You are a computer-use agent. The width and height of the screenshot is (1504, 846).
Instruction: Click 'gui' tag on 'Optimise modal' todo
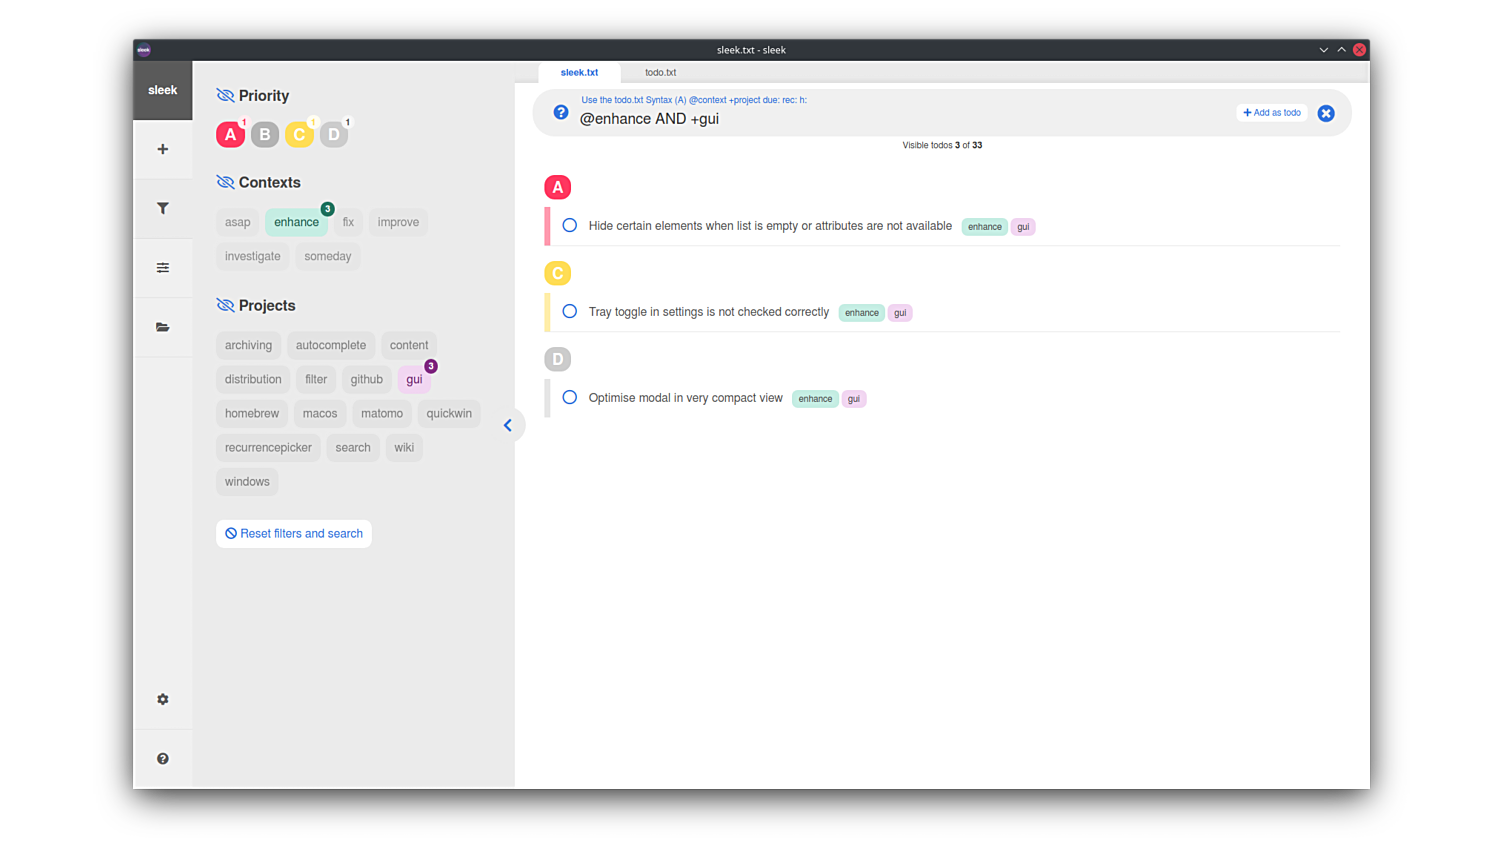click(x=854, y=399)
